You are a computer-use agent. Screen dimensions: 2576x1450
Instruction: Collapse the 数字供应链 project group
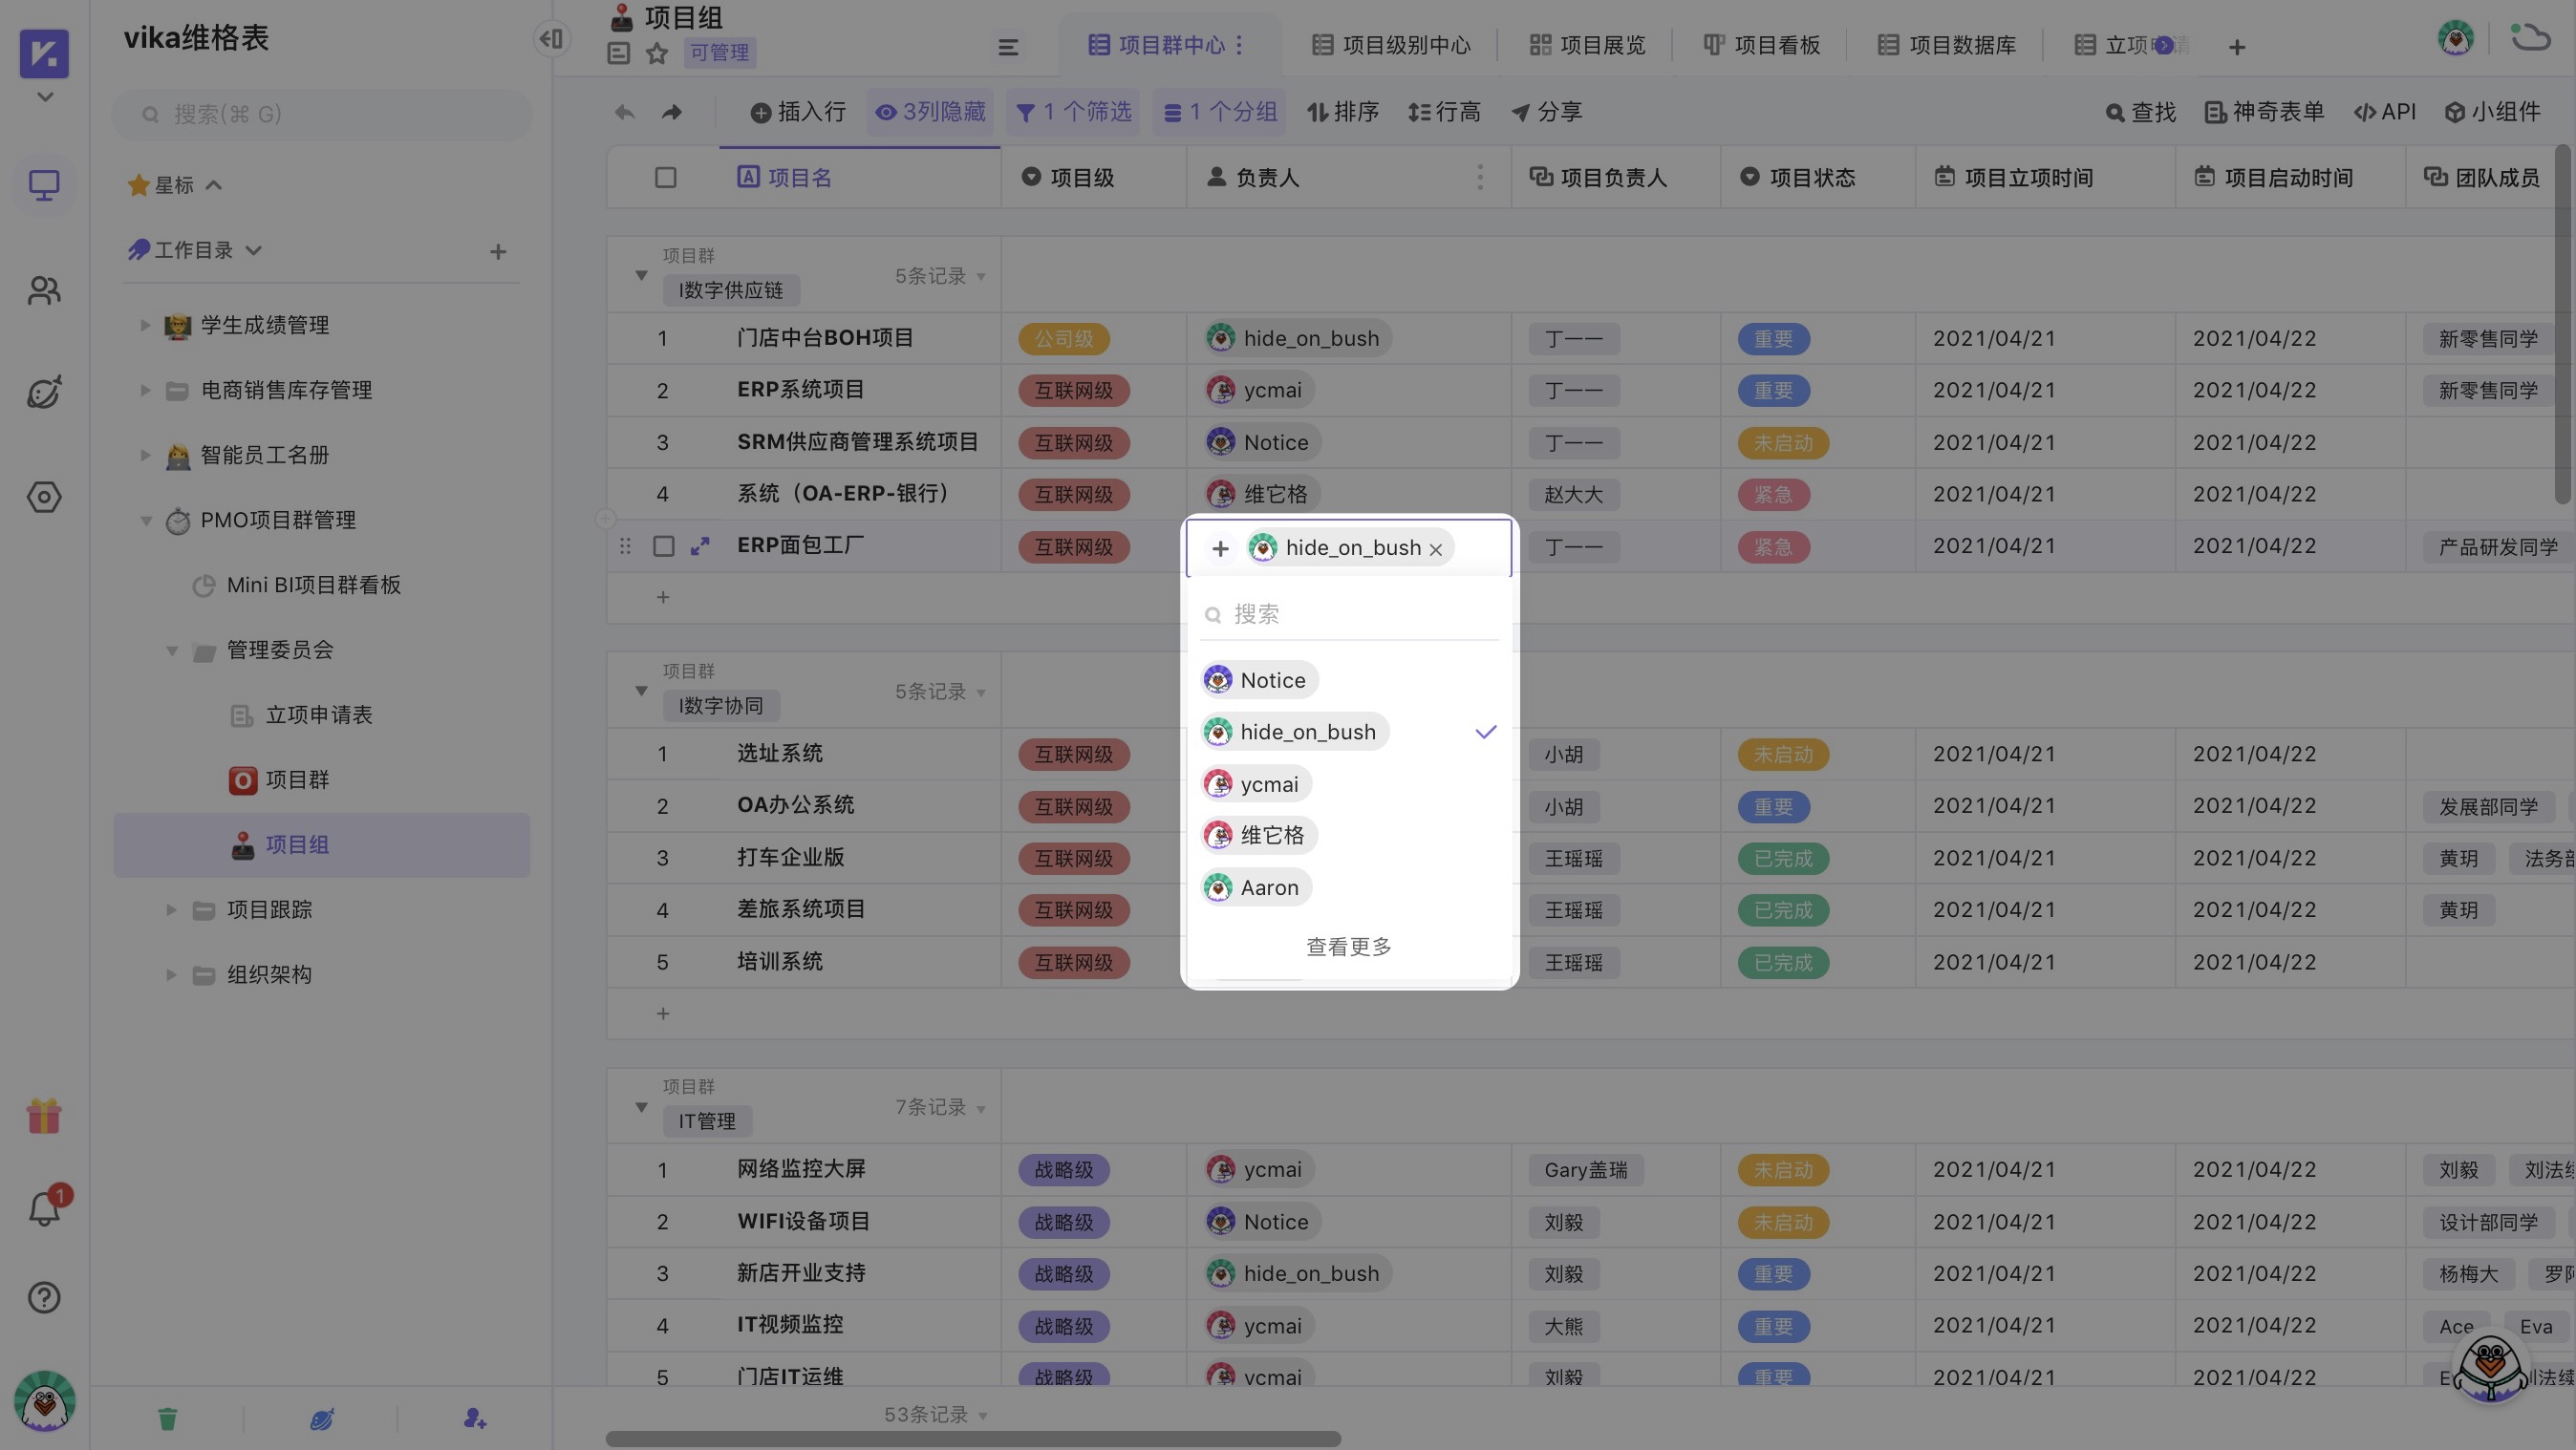641,276
